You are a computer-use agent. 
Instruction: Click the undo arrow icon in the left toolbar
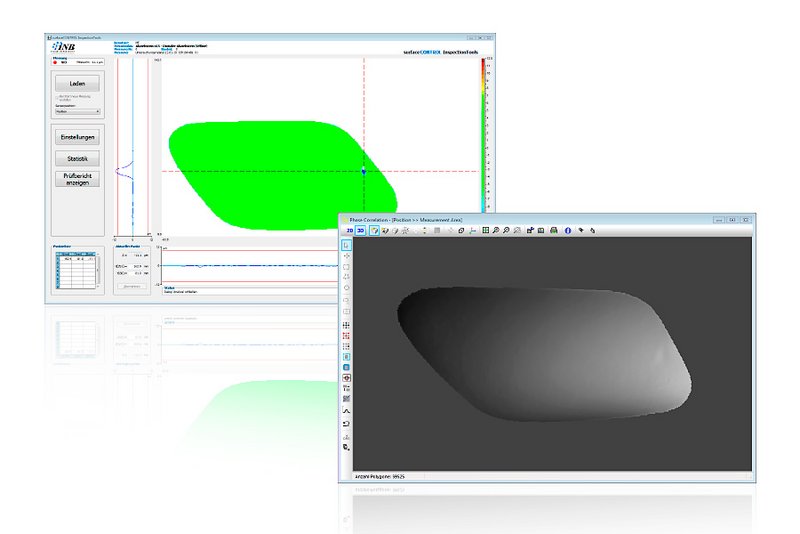click(346, 424)
